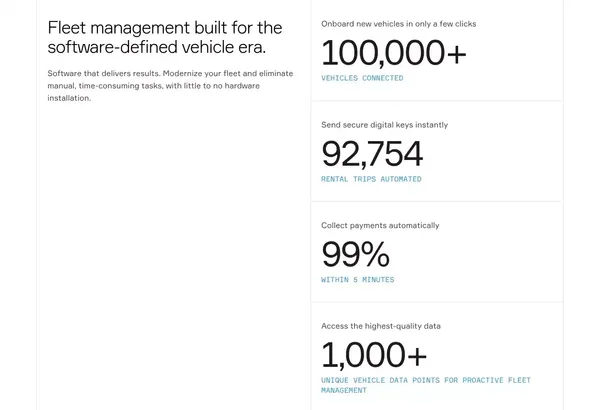Click 'Onboard new vehicles in only a few clicks'
The image size is (600, 410).
point(399,24)
